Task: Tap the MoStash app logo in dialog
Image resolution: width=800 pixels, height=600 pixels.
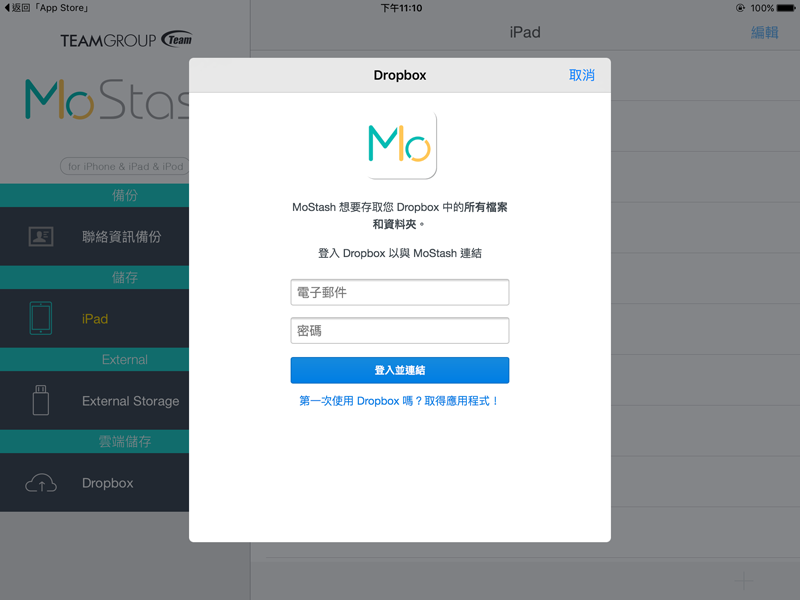Action: pyautogui.click(x=400, y=145)
